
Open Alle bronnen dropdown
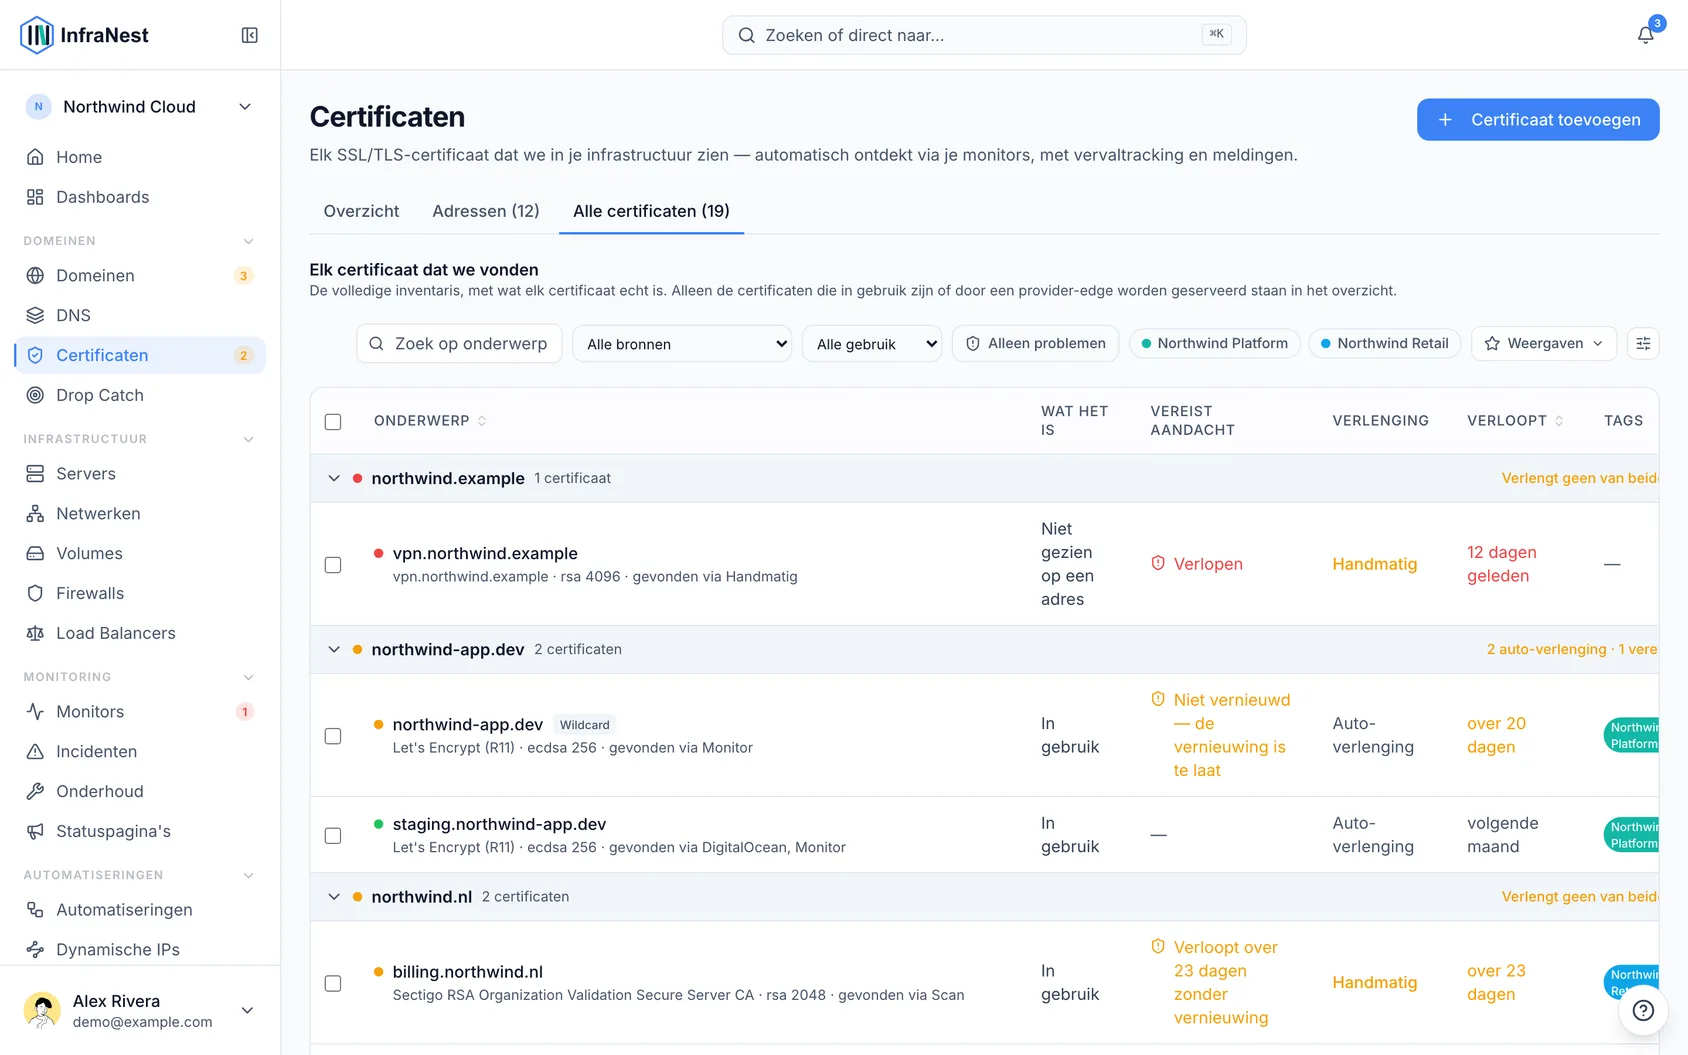(x=682, y=344)
